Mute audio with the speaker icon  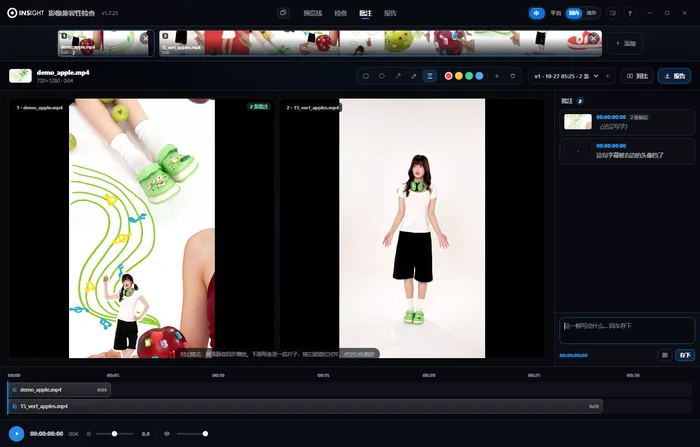[167, 434]
